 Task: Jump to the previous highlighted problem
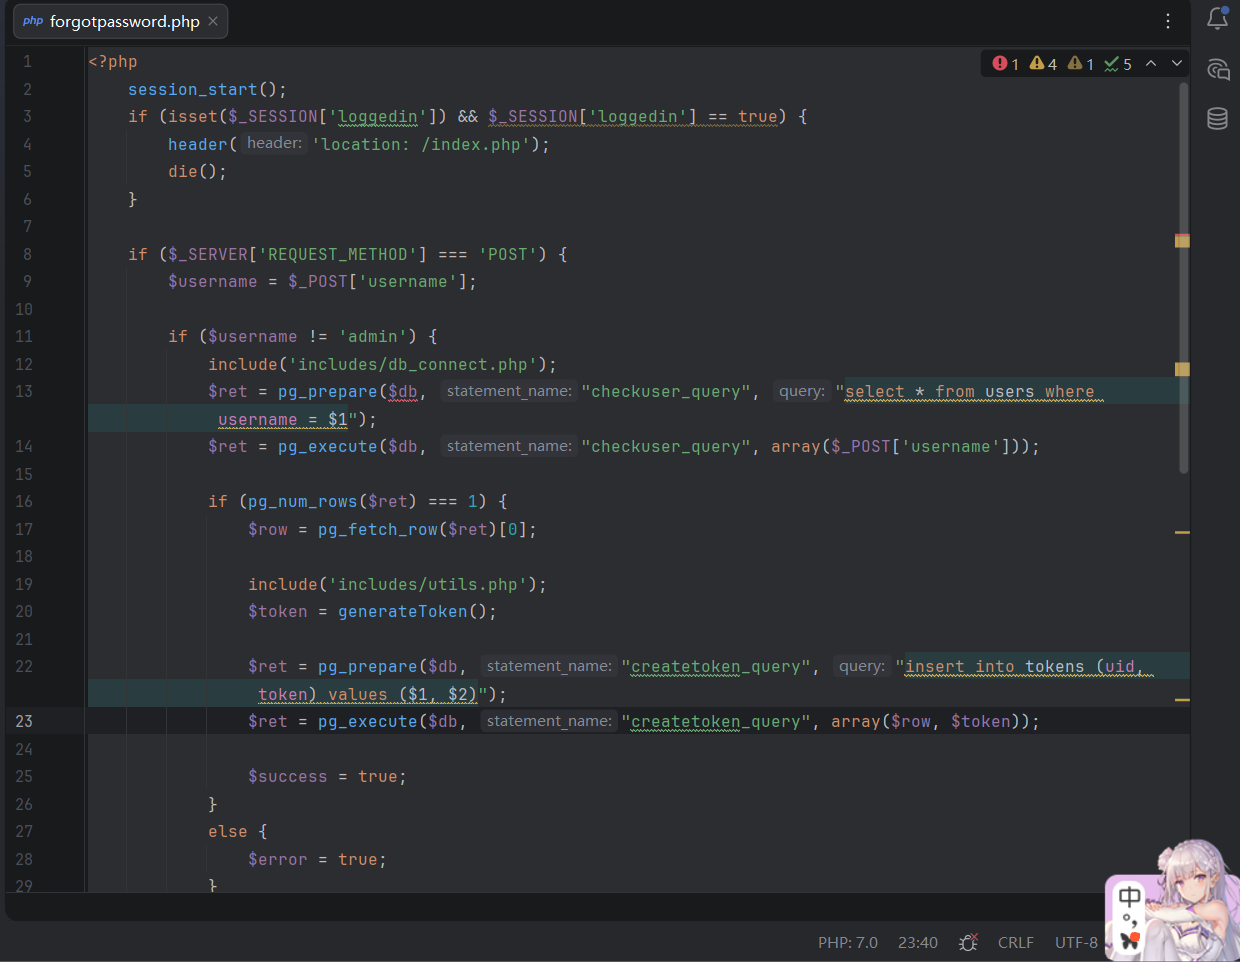1151,64
